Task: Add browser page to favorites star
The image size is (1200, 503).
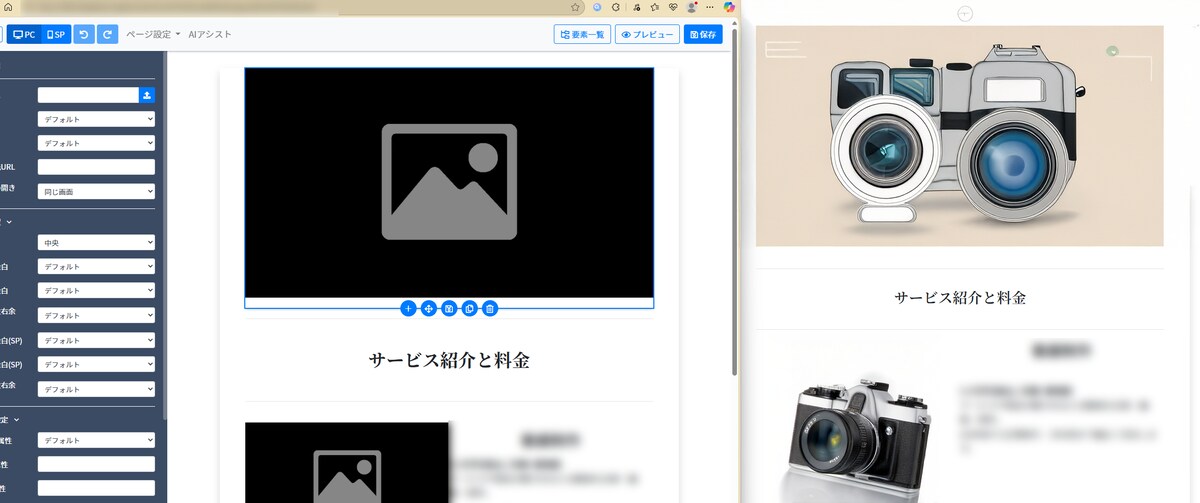Action: [575, 7]
